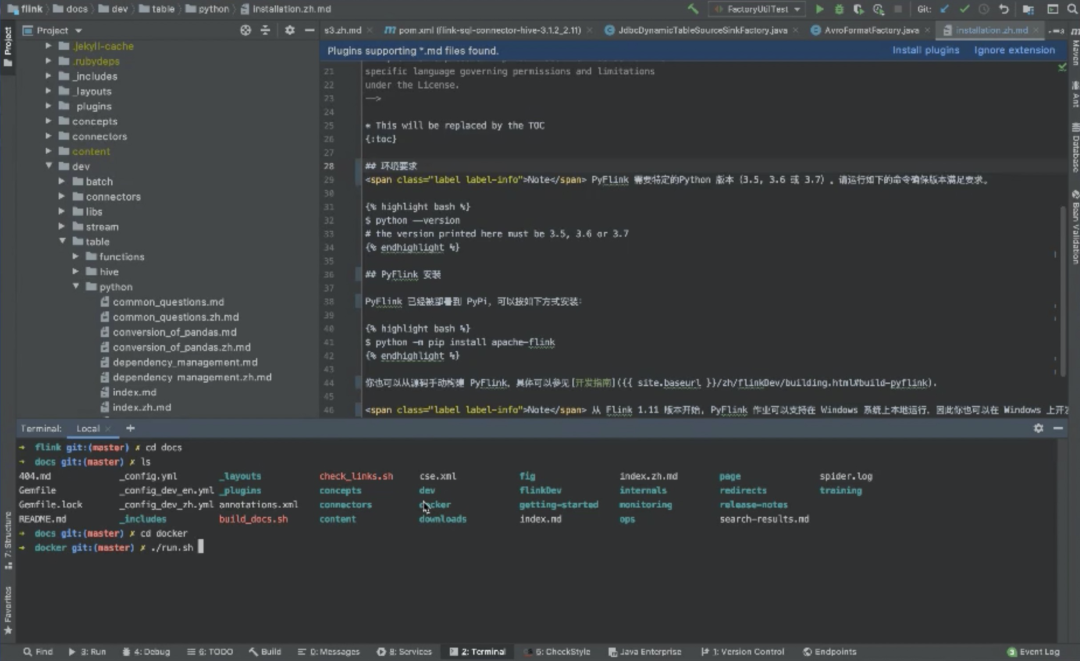
Task: Expand the functions folder
Action: coord(76,256)
